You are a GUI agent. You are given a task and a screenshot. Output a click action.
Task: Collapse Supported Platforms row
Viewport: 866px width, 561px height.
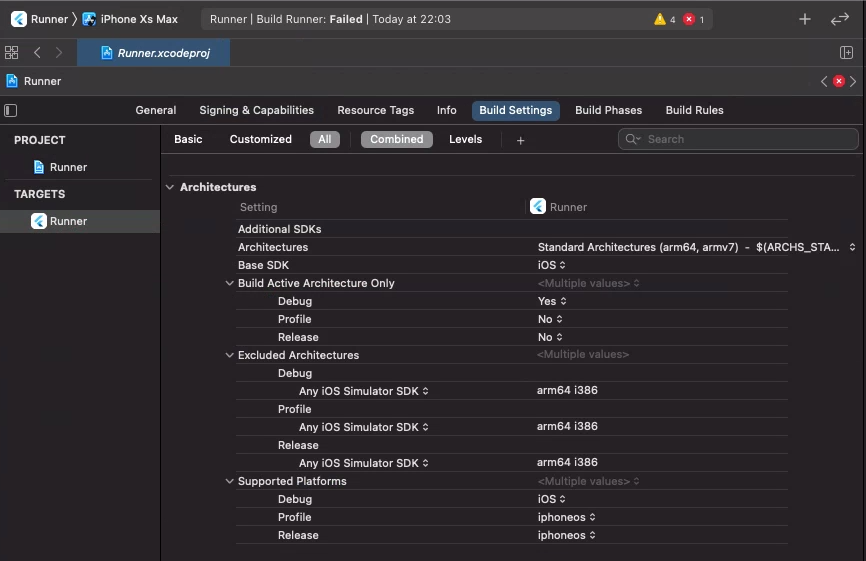coord(229,481)
